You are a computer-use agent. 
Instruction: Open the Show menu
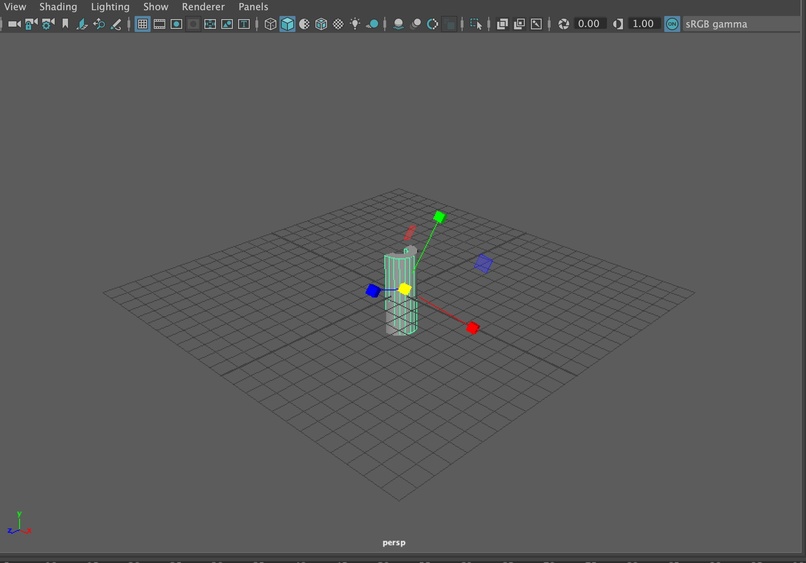(156, 7)
